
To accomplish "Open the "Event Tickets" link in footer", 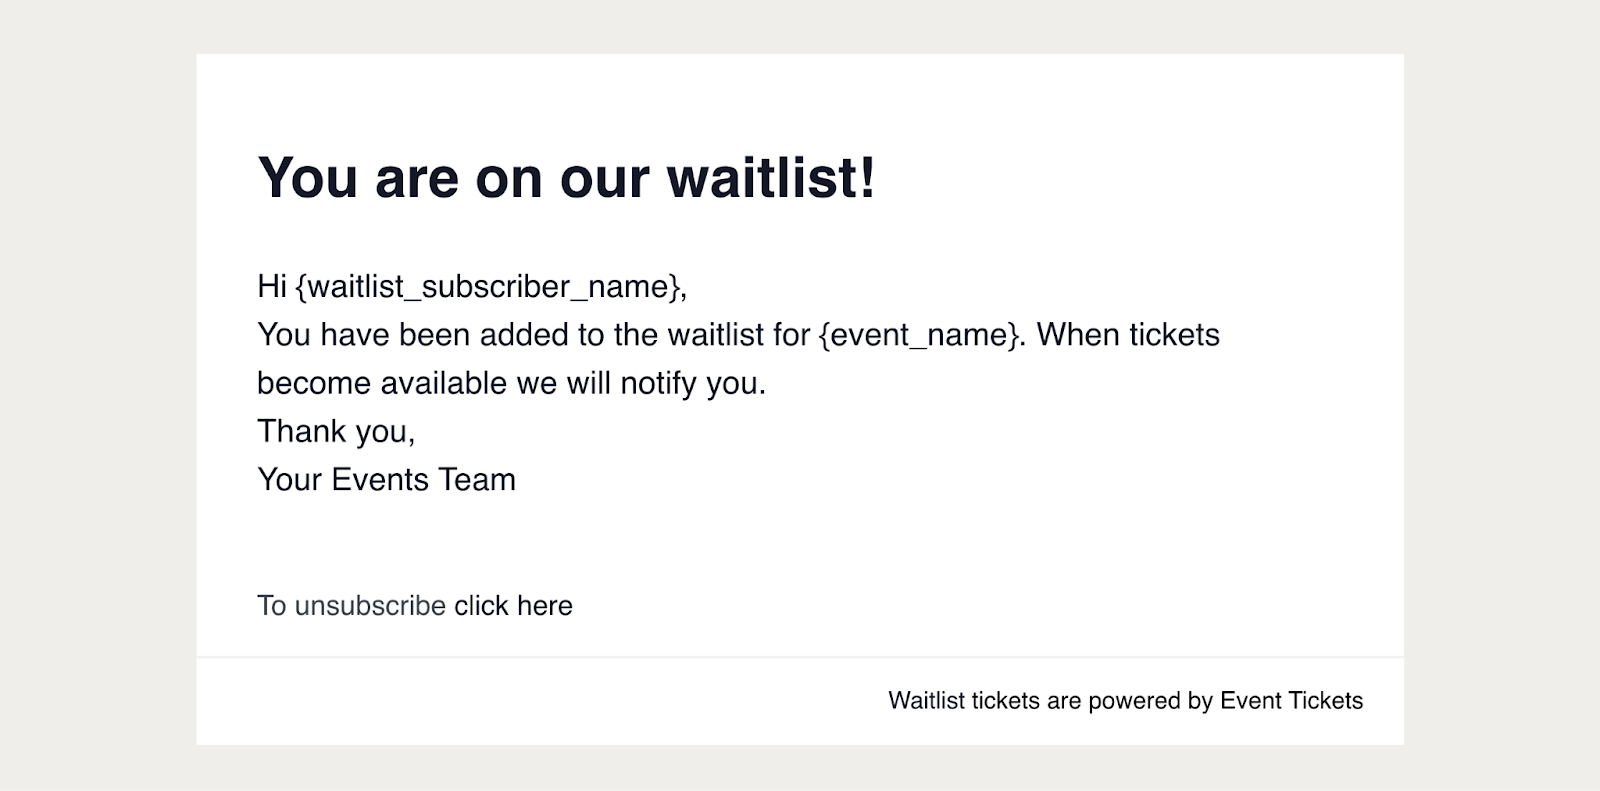I will click(x=1291, y=701).
